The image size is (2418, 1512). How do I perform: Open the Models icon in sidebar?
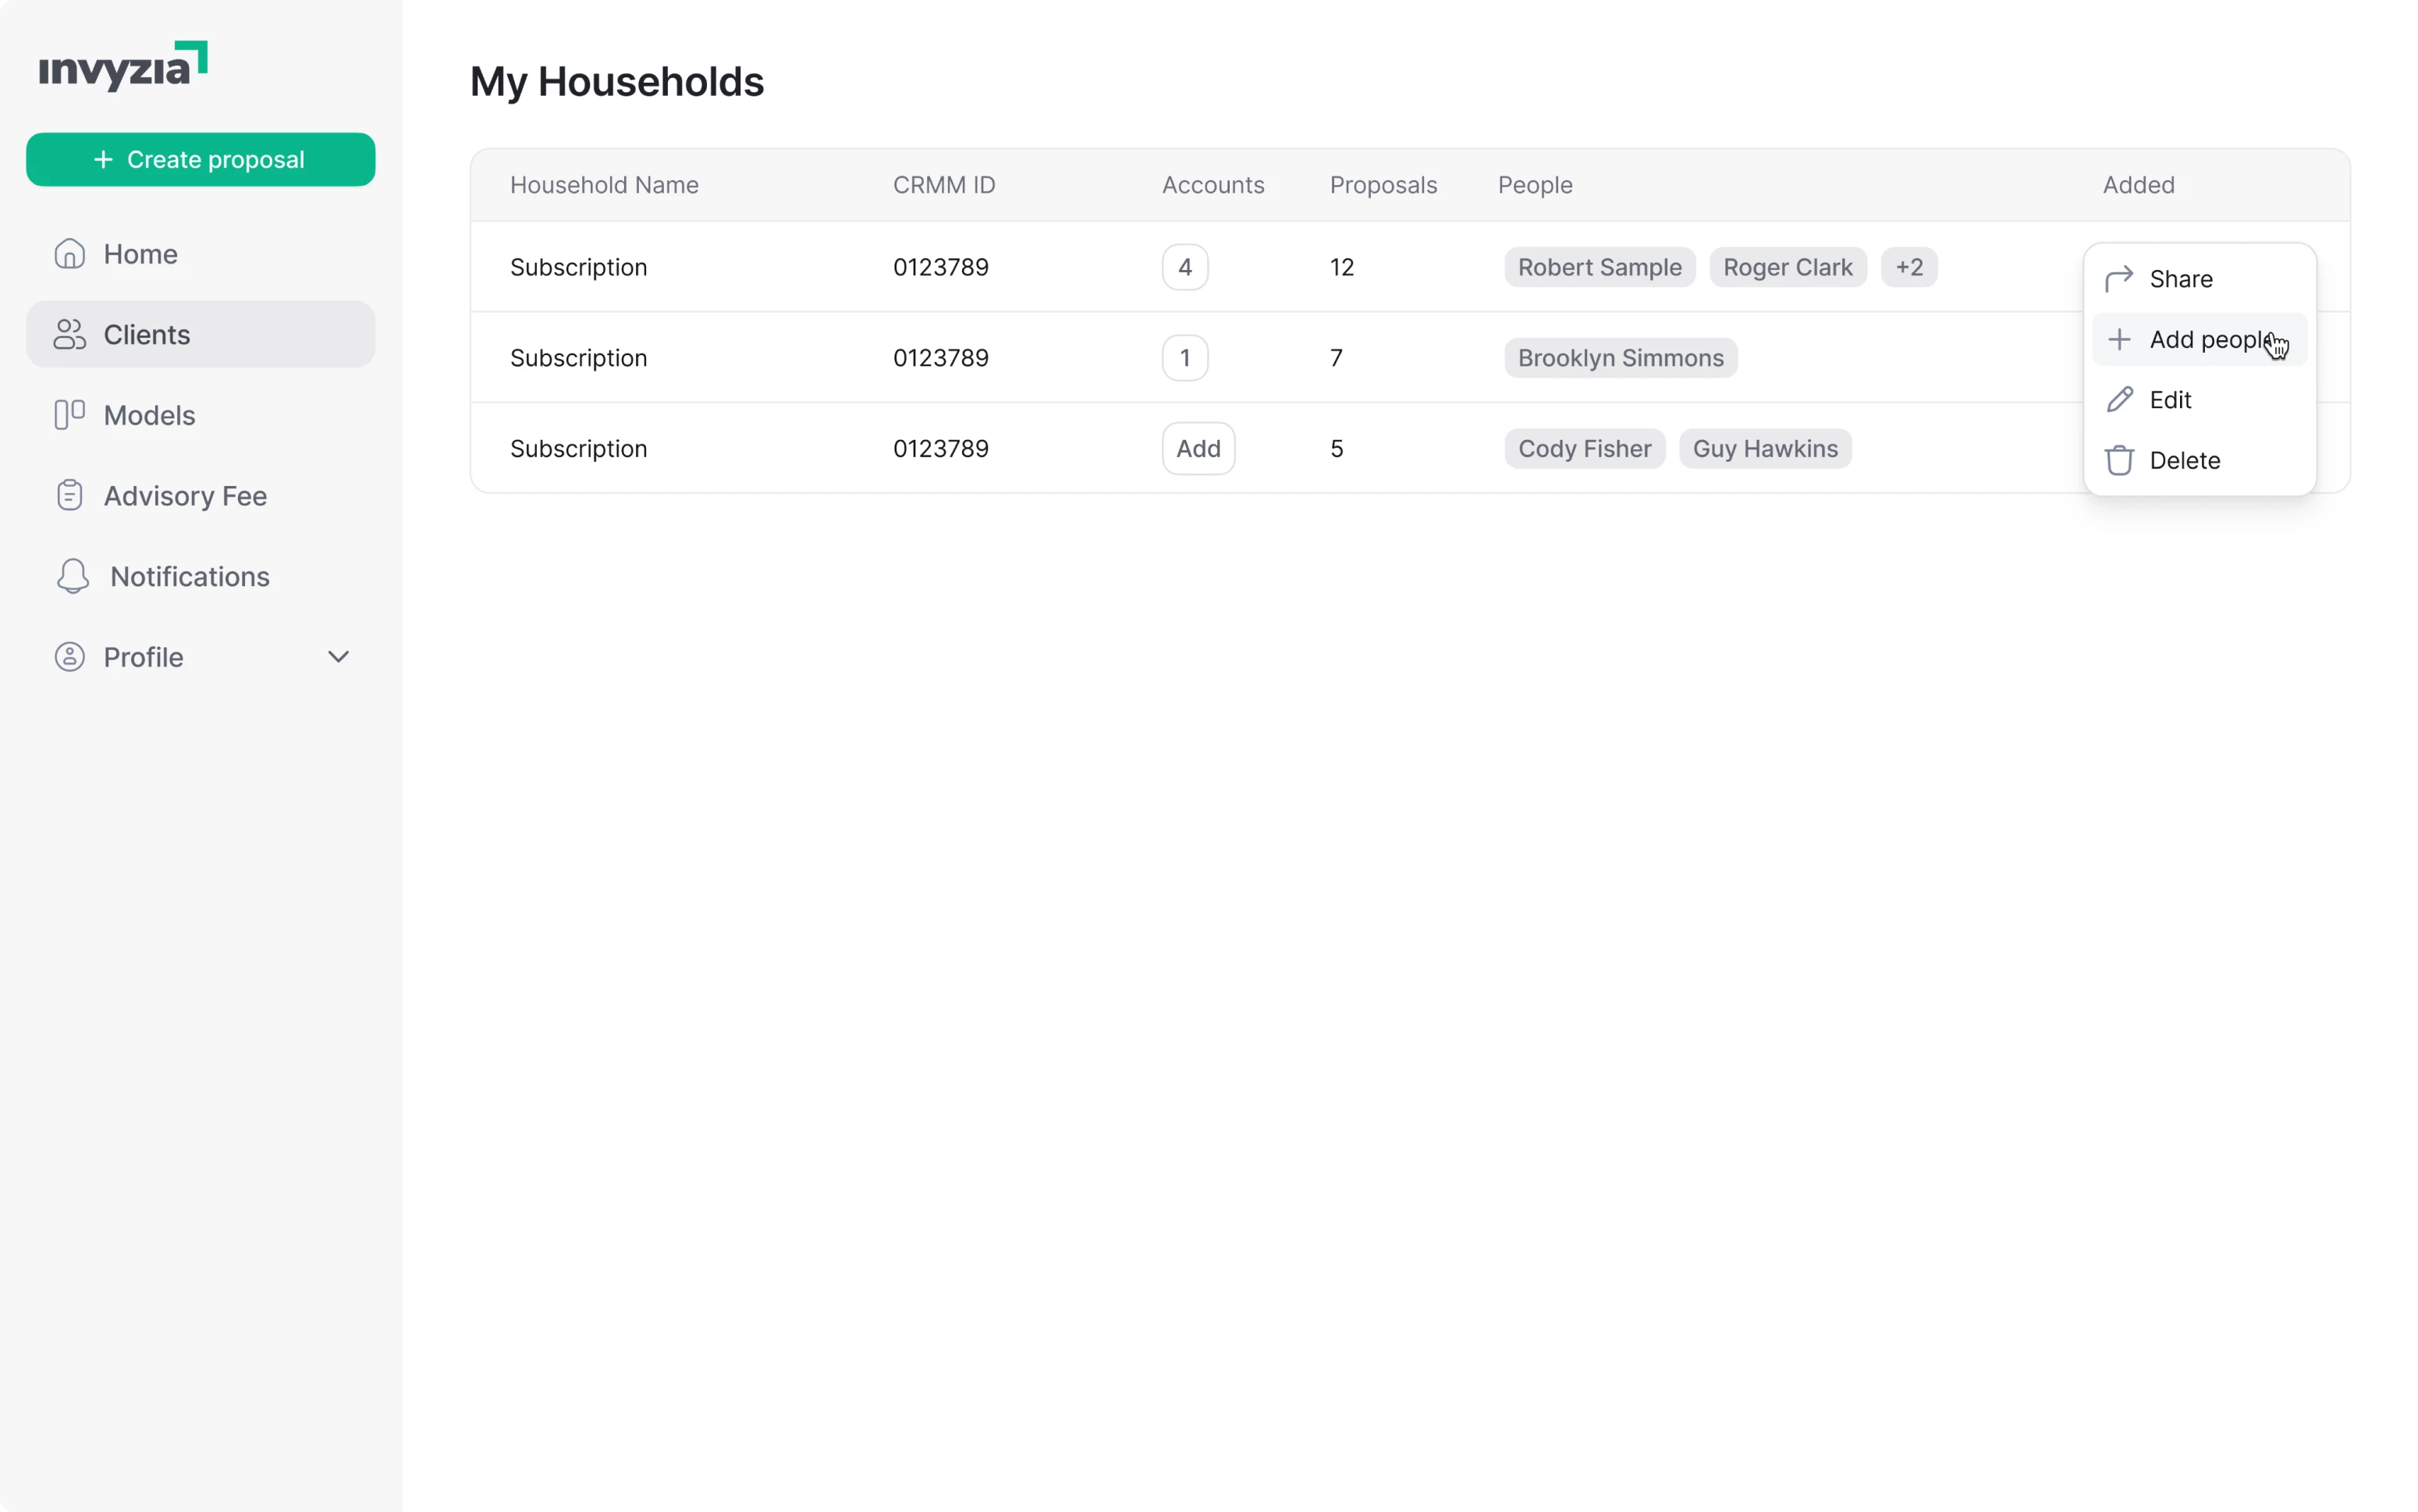[67, 414]
